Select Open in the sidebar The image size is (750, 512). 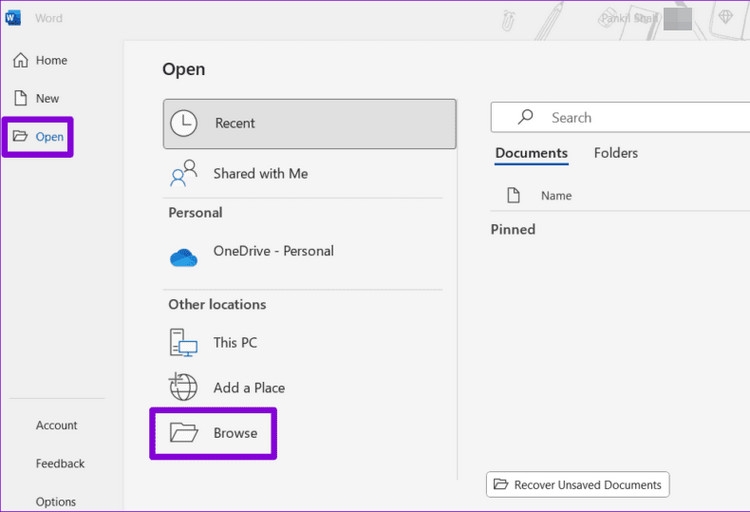point(38,137)
